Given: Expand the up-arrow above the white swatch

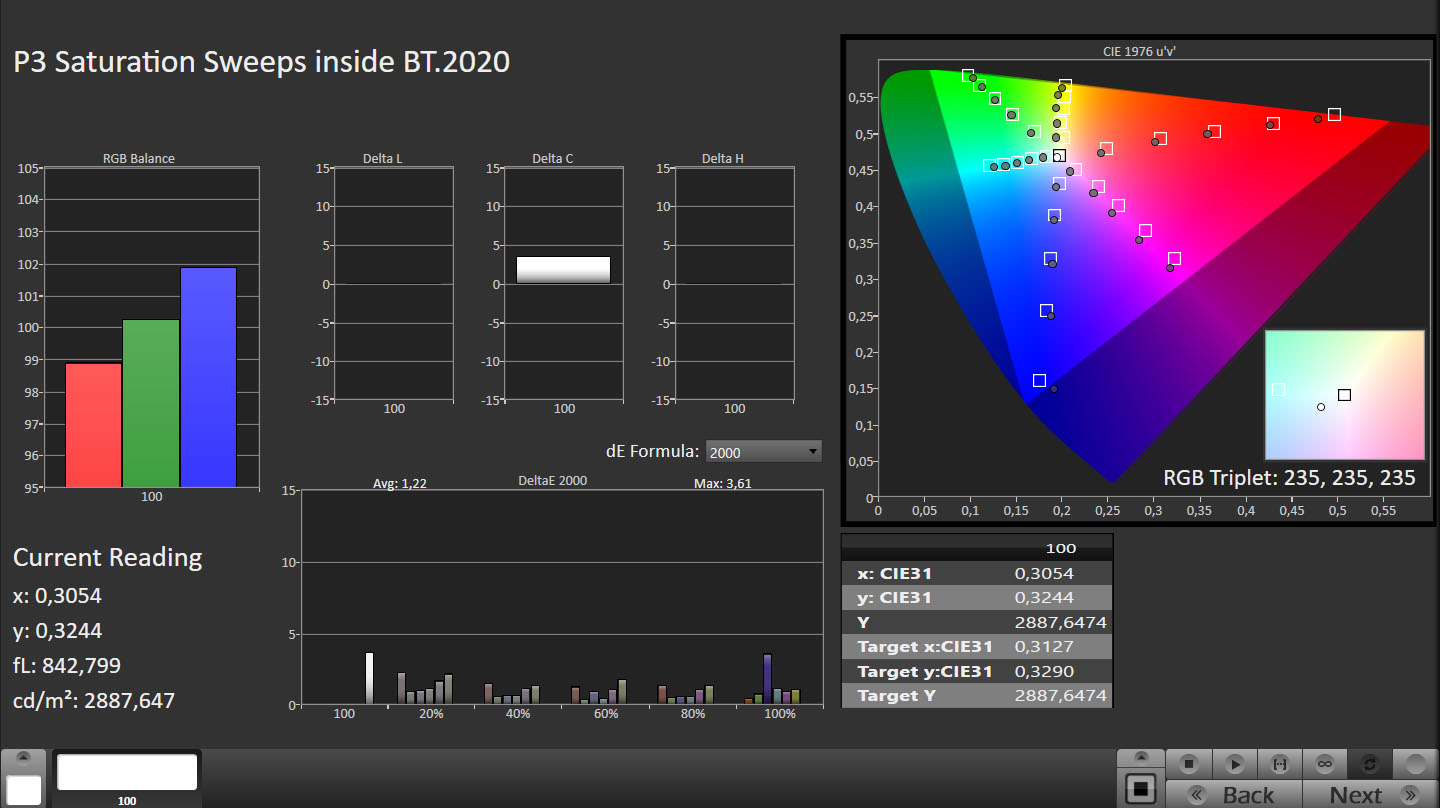Looking at the screenshot, I should click(24, 758).
